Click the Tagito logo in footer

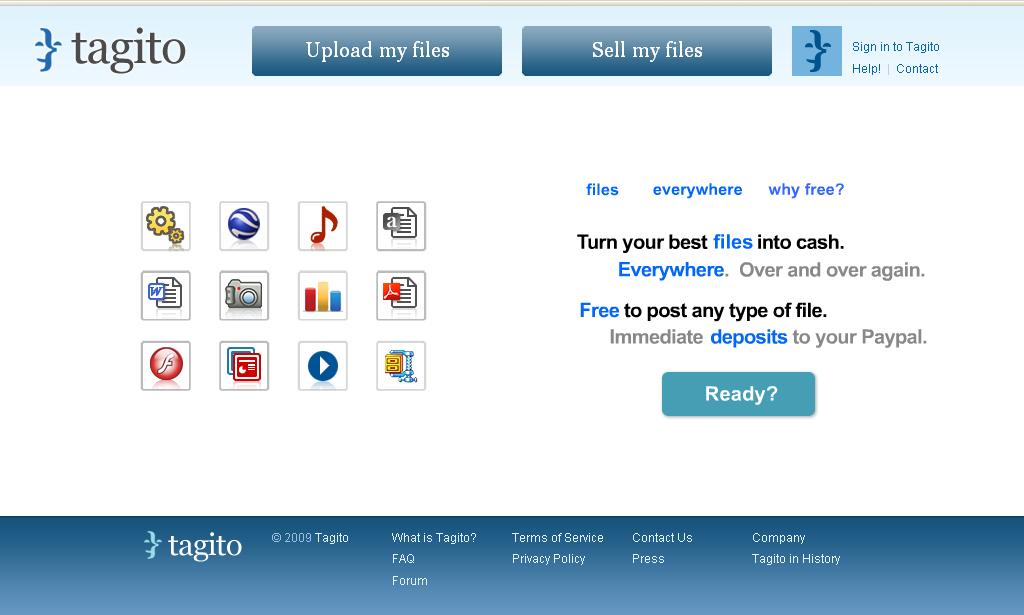pyautogui.click(x=193, y=545)
